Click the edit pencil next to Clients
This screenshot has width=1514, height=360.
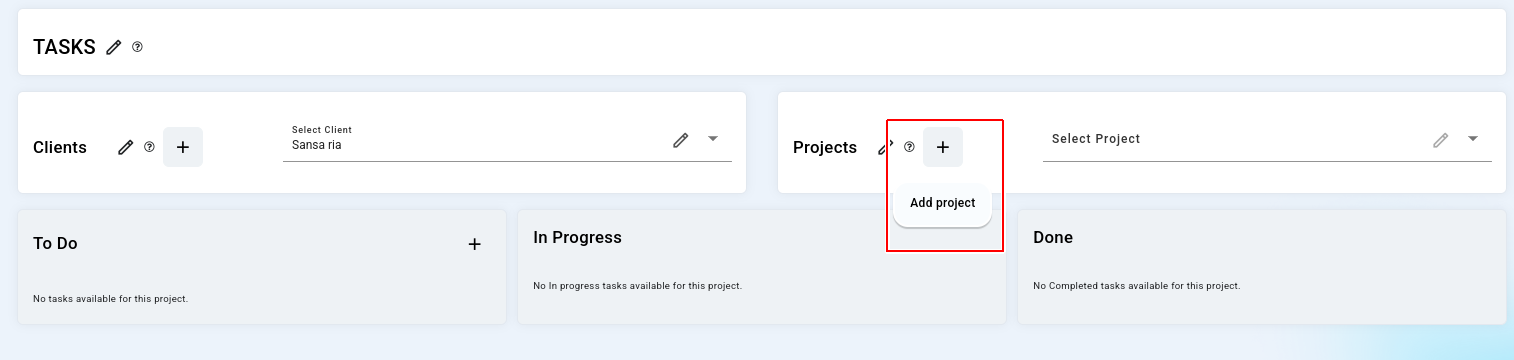(x=125, y=147)
